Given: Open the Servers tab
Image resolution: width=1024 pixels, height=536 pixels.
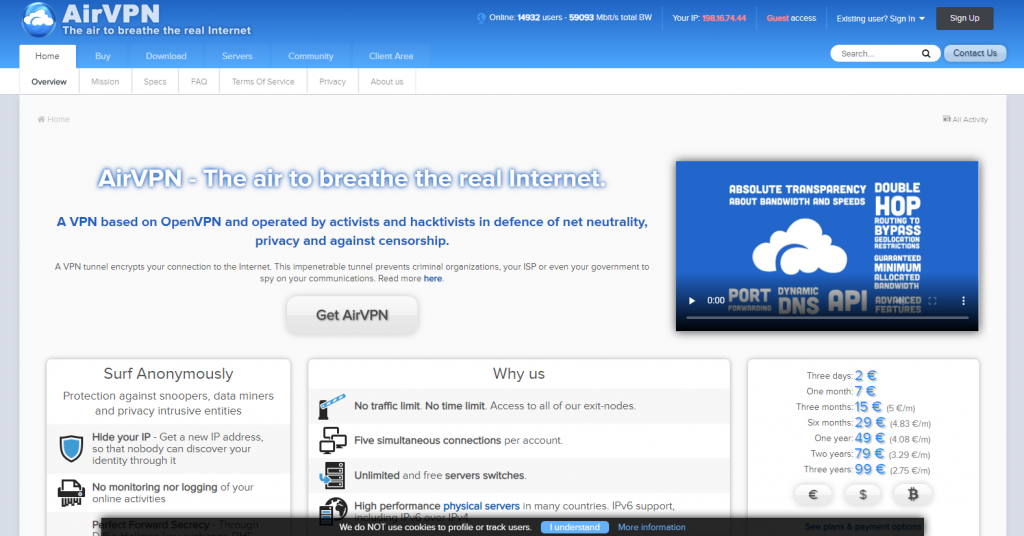Looking at the screenshot, I should (x=237, y=56).
